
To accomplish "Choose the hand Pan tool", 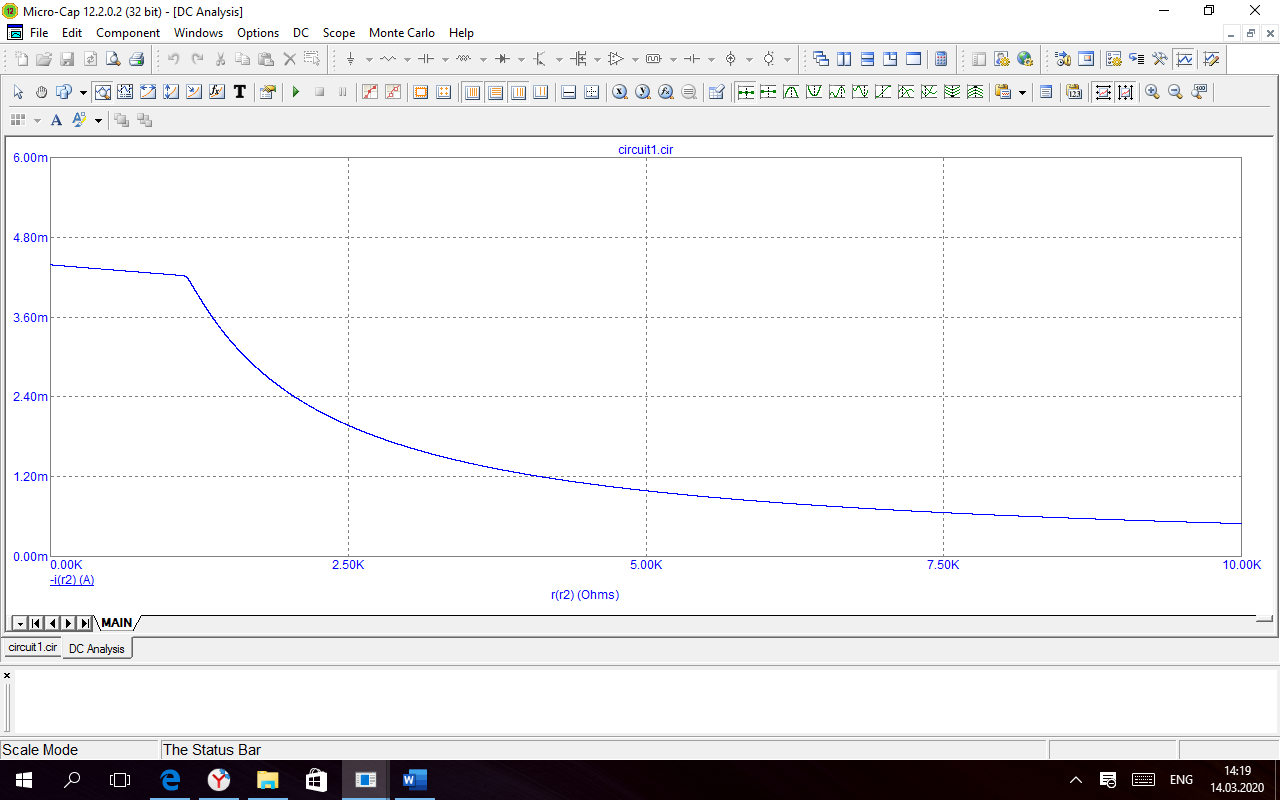I will click(41, 92).
